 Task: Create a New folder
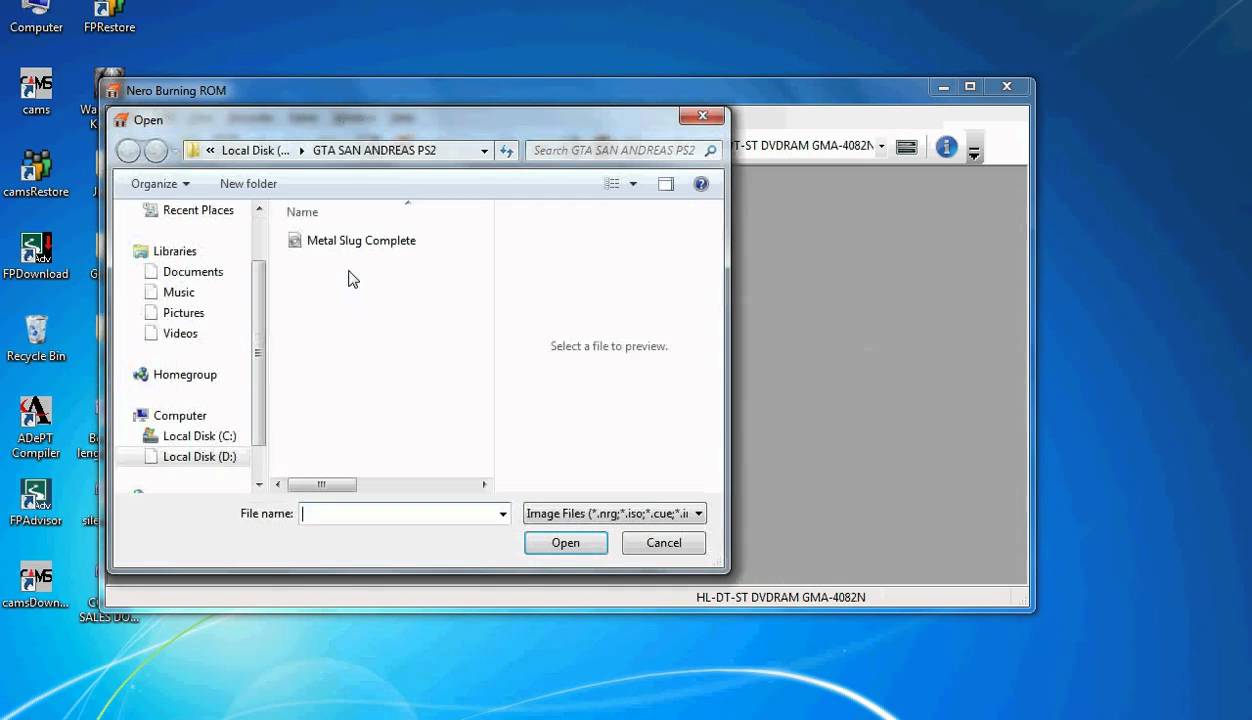(x=248, y=184)
